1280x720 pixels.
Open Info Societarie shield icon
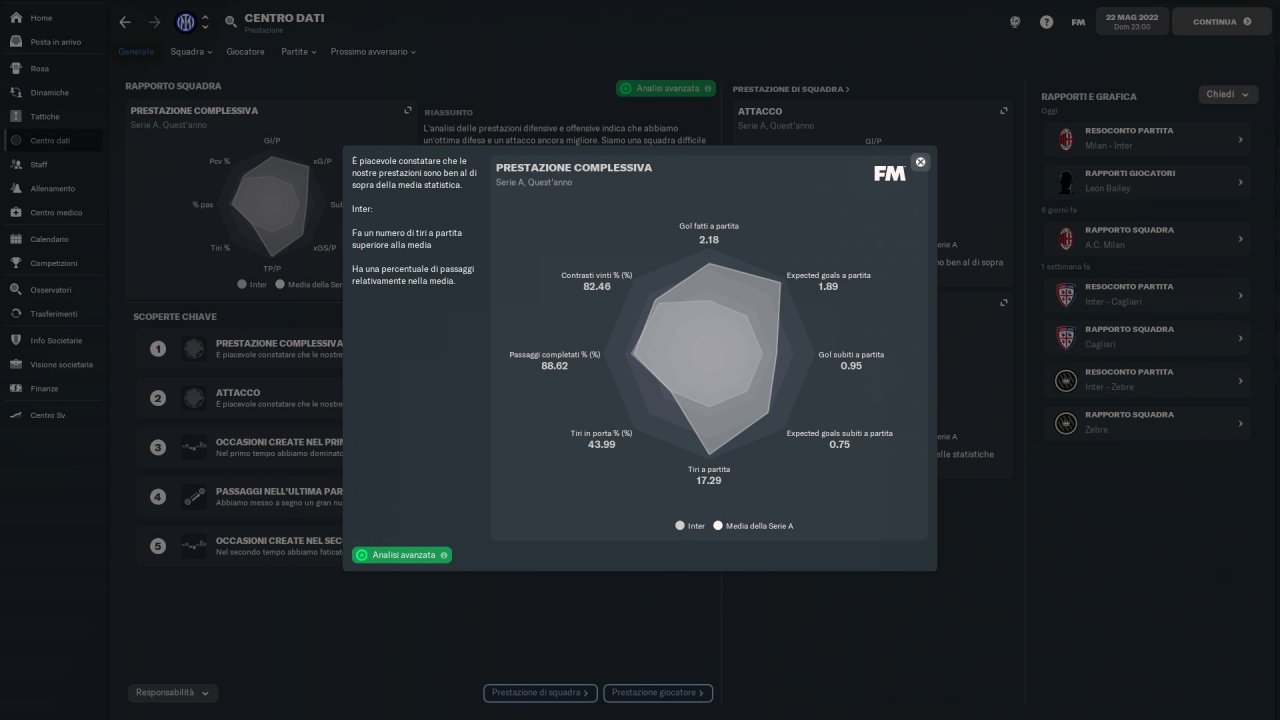(x=16, y=341)
